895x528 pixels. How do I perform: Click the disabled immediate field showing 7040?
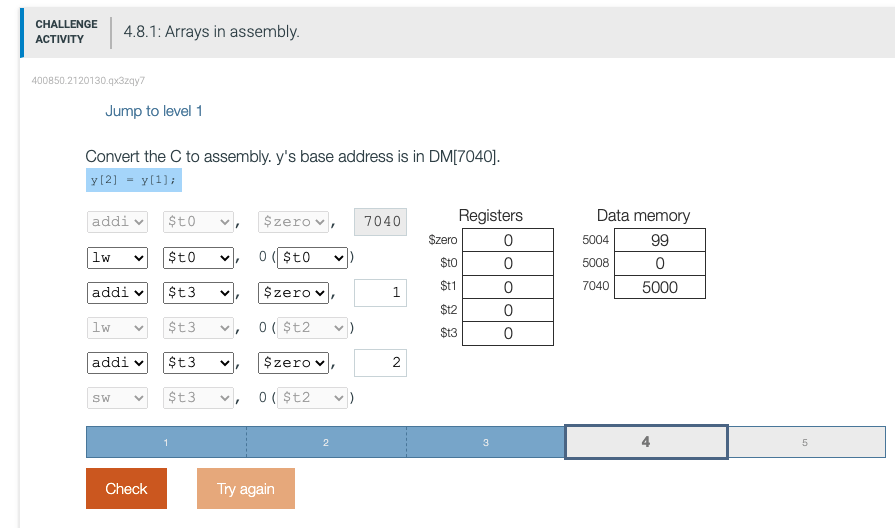(x=380, y=222)
